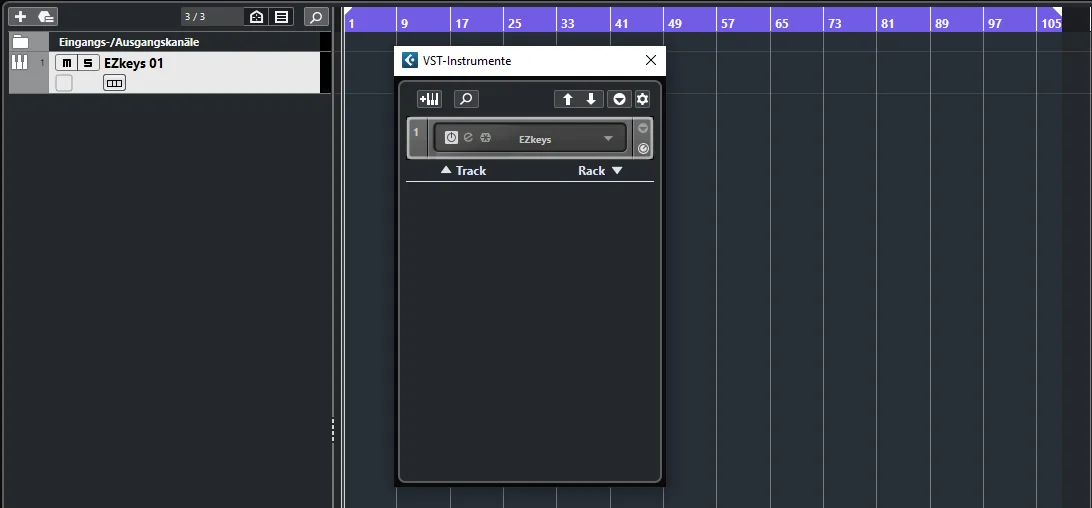
Task: Click the left locator marker at bar 1
Action: [348, 11]
